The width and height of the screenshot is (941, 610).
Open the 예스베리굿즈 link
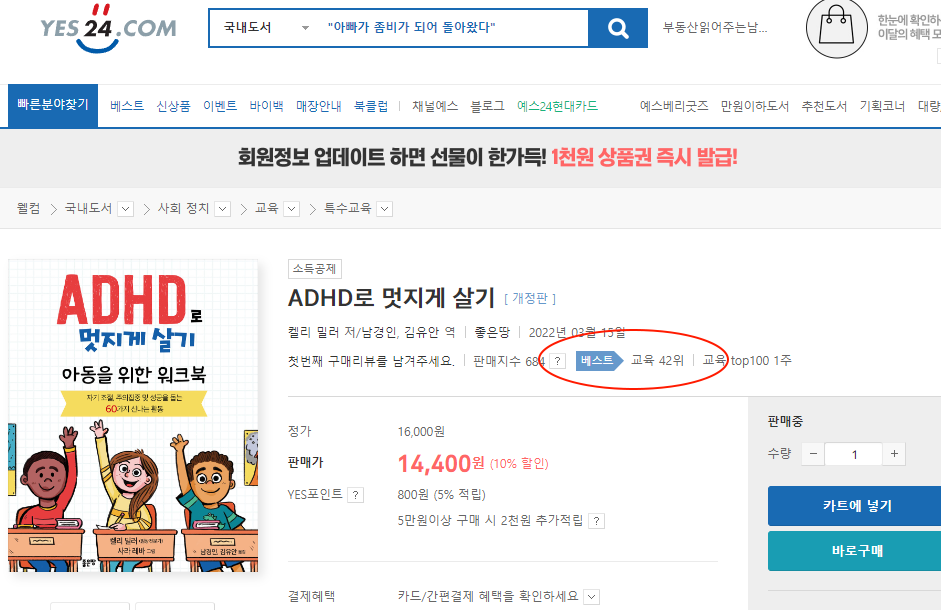(674, 106)
